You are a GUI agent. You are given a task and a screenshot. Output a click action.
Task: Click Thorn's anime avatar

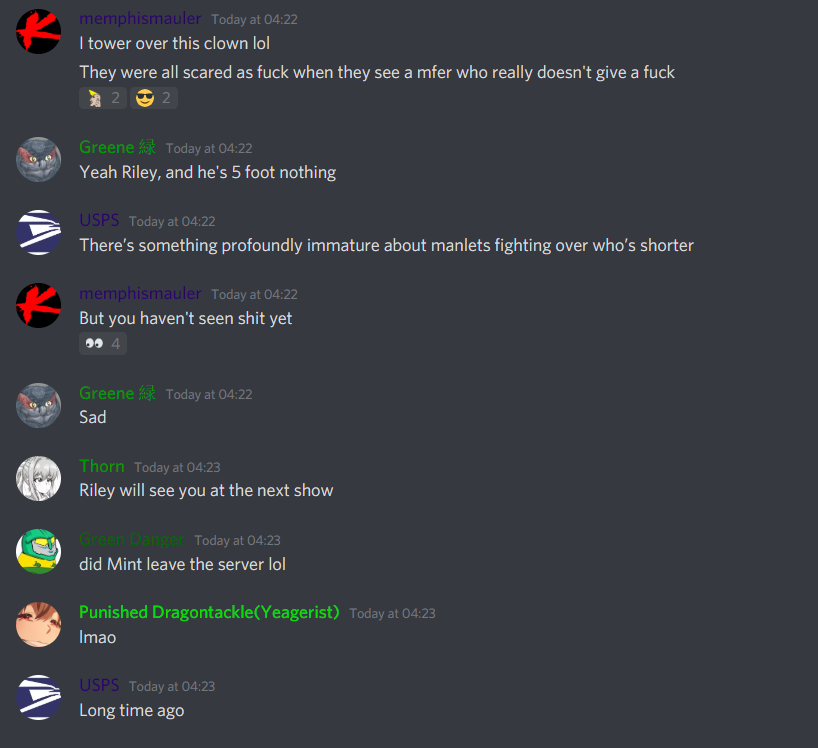pos(39,479)
